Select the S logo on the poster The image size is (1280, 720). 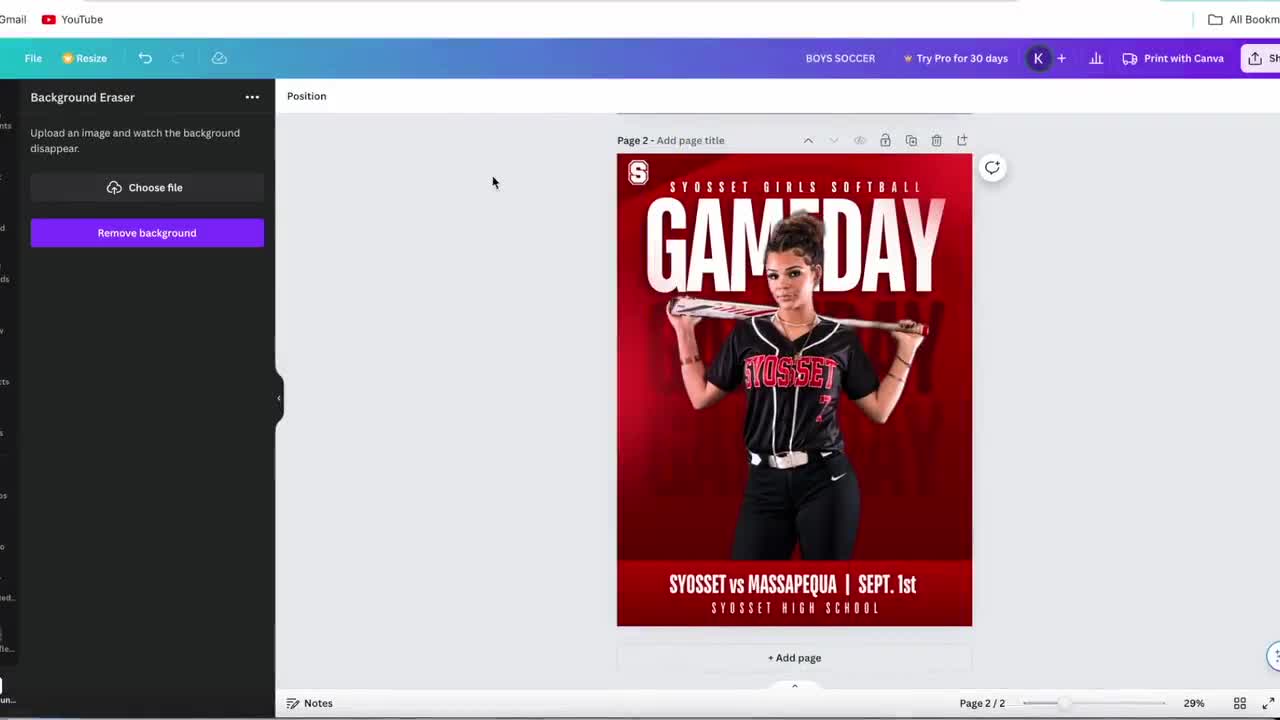click(x=638, y=173)
